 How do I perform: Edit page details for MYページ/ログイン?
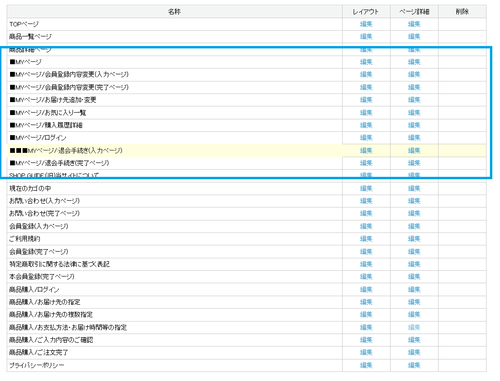point(414,138)
